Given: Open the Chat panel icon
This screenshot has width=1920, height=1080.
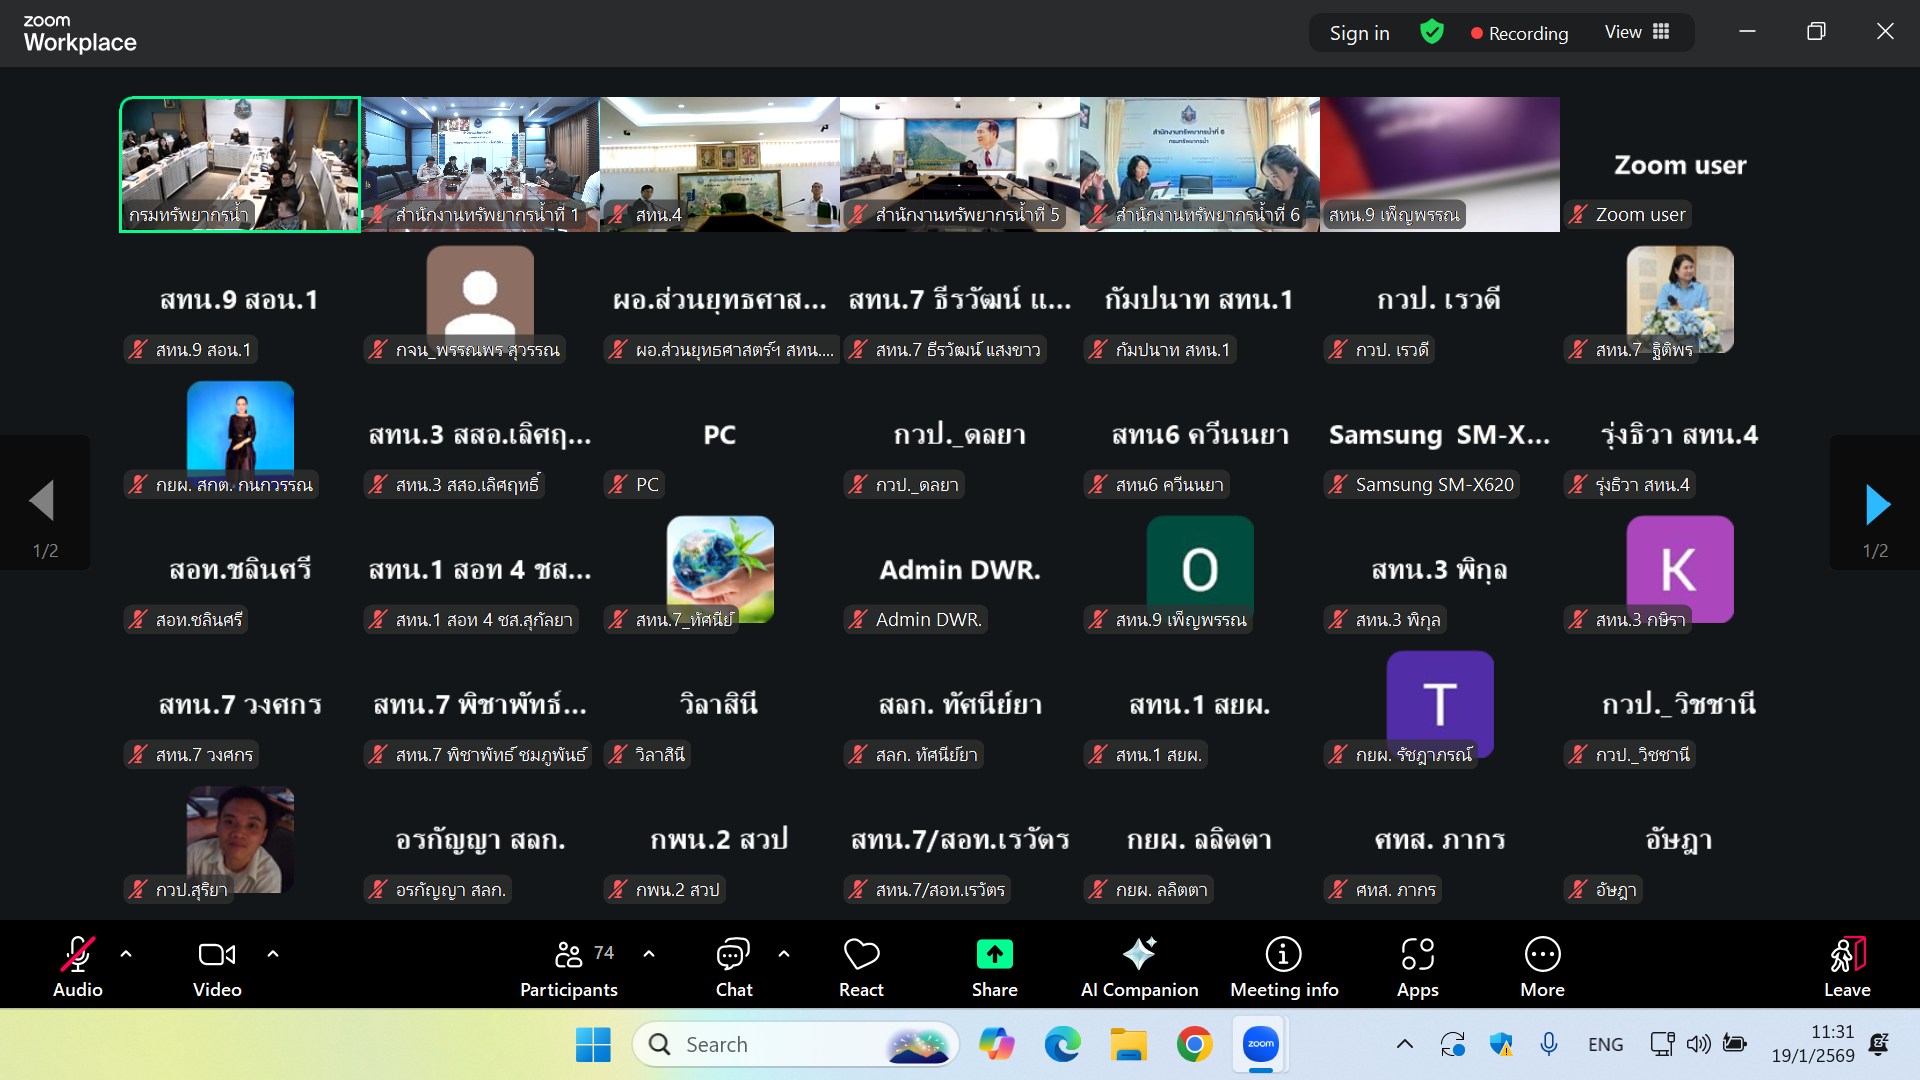Looking at the screenshot, I should (733, 955).
